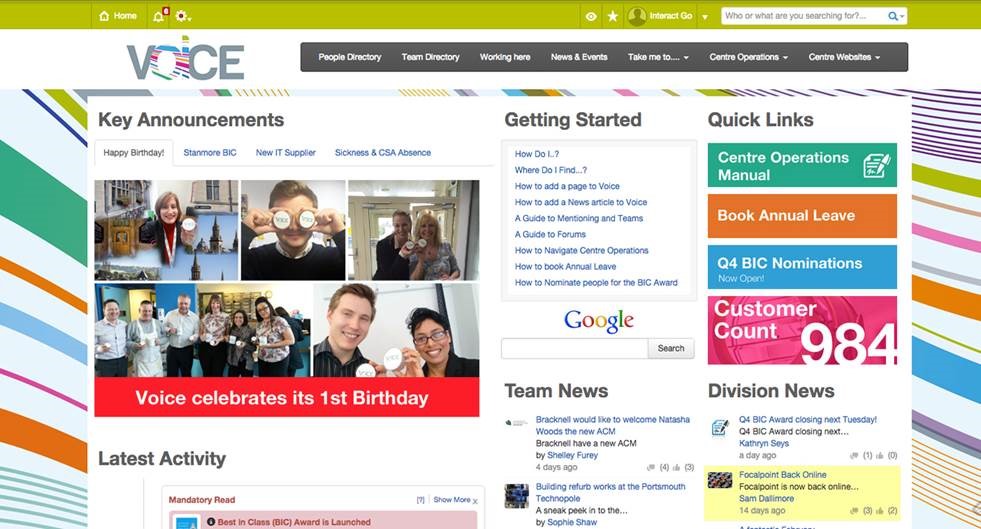The width and height of the screenshot is (981, 529).
Task: Switch to the Sickness & CSA Absence tab
Action: pos(383,153)
